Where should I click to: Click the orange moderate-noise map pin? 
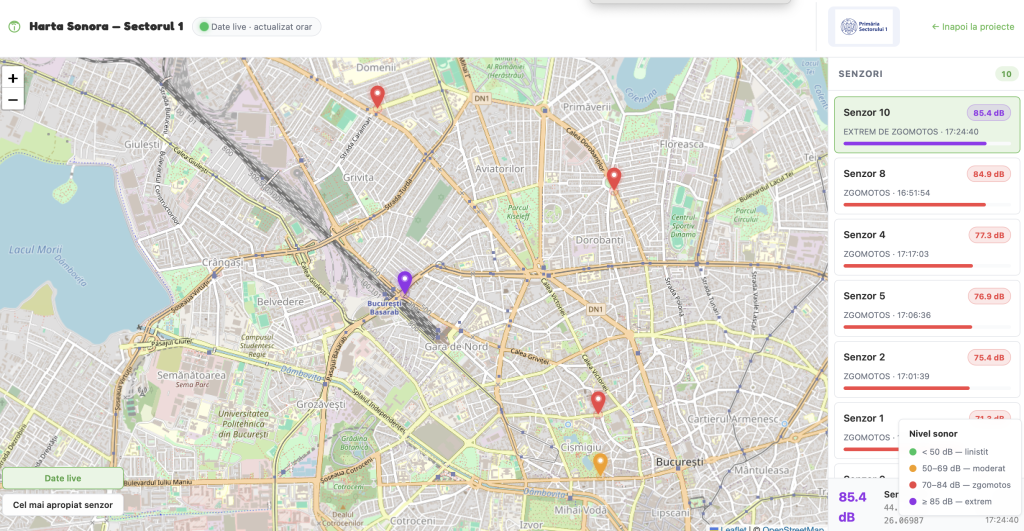(x=600, y=463)
